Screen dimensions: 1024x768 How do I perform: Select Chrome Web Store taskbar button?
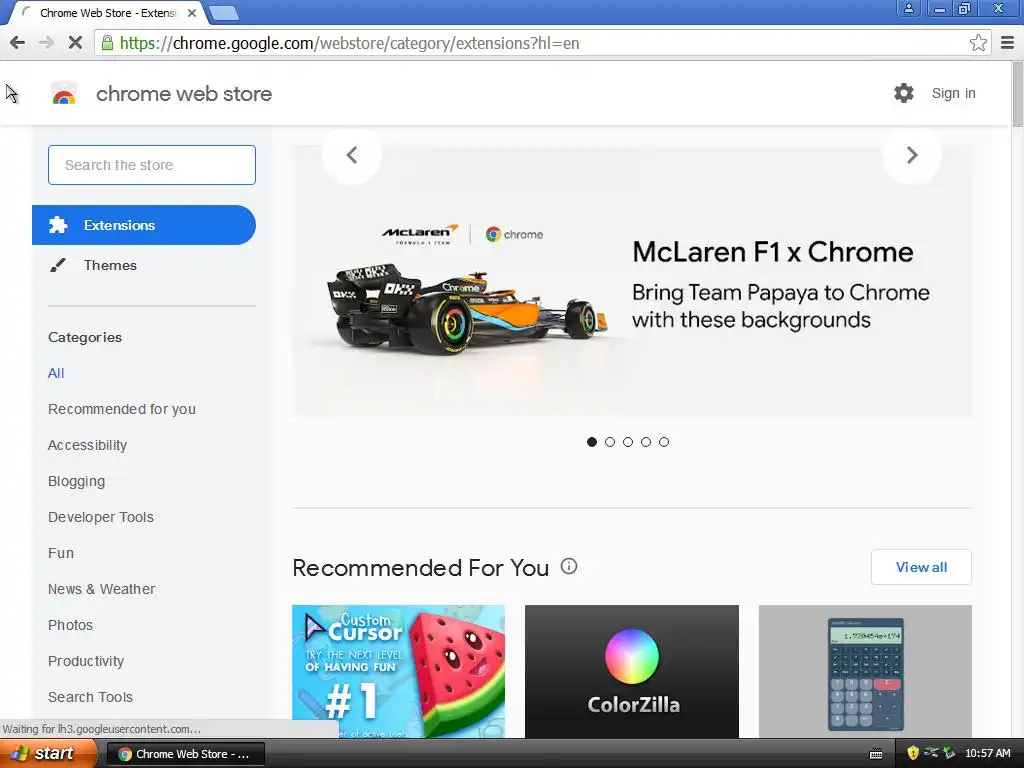coord(185,754)
